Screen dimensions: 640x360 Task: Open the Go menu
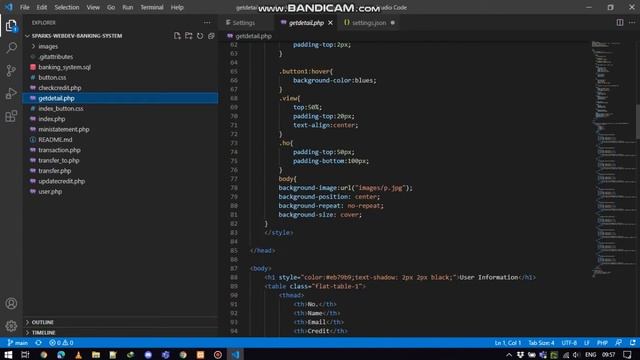click(111, 7)
